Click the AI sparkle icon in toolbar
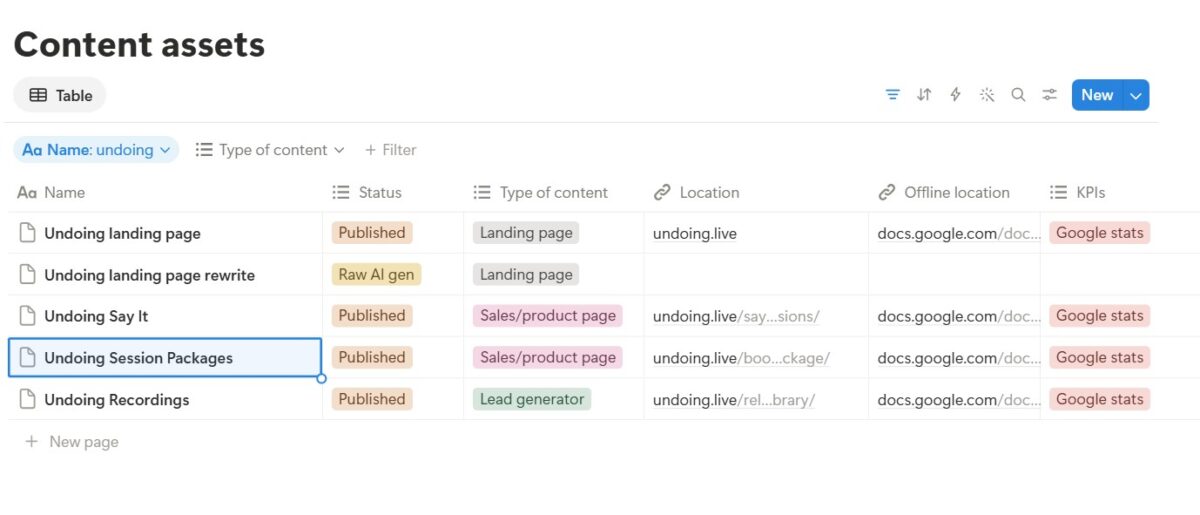 point(987,95)
